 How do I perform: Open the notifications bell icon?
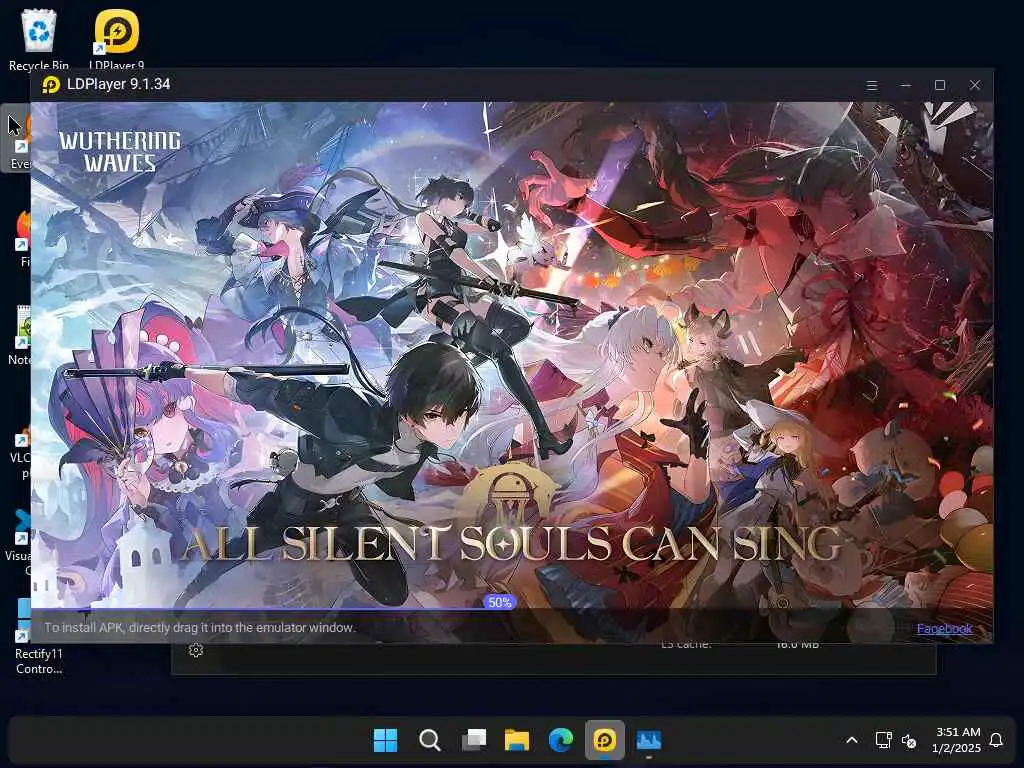pos(996,740)
